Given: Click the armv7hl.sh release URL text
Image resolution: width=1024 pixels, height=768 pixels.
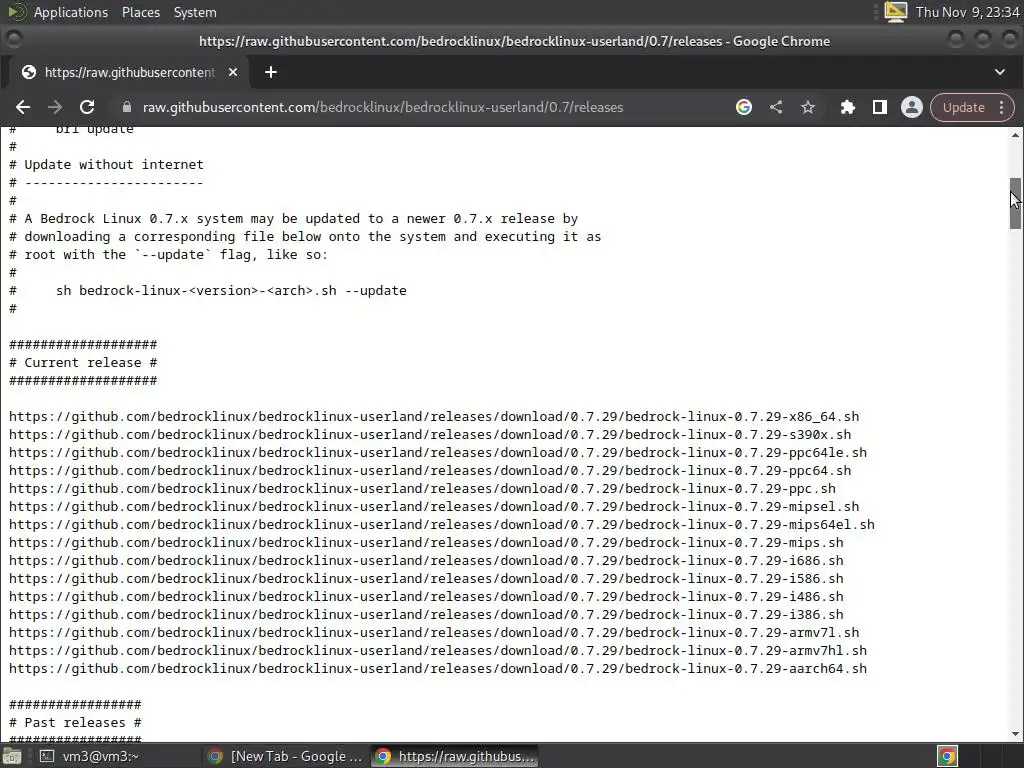Looking at the screenshot, I should (438, 650).
